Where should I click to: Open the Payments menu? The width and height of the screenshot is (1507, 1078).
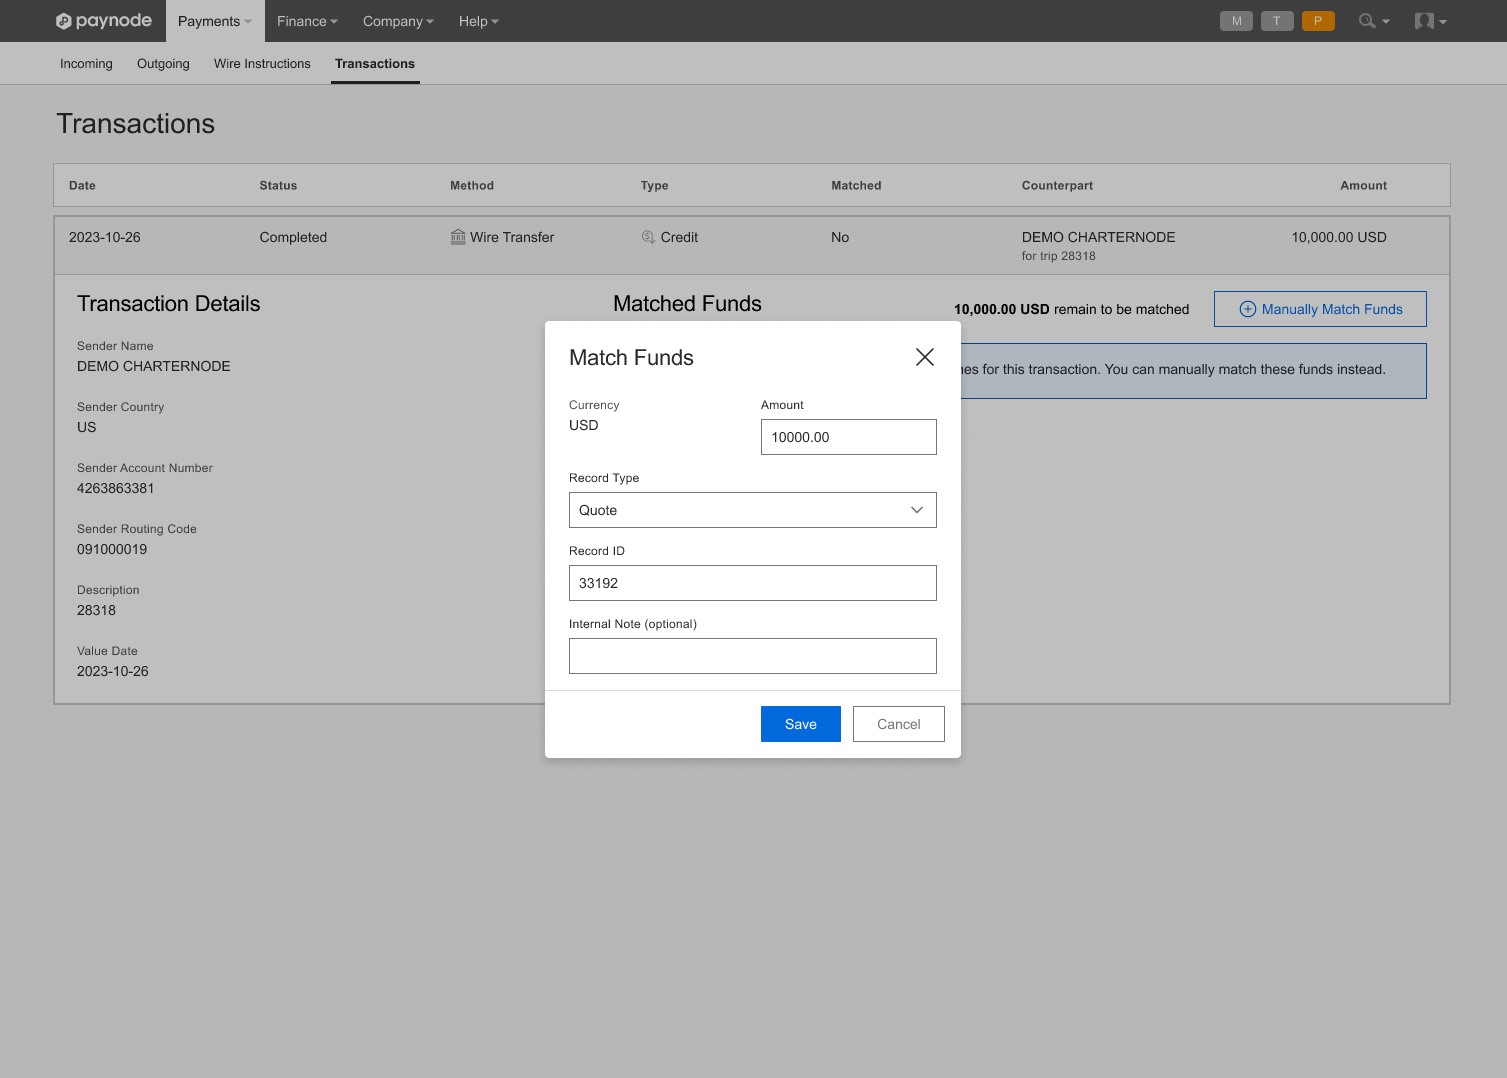pyautogui.click(x=215, y=21)
